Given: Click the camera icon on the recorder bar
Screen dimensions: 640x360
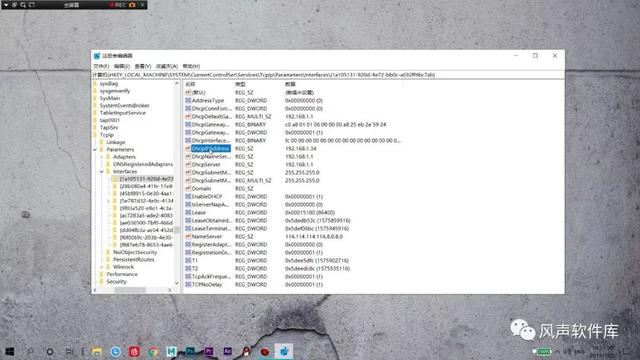Looking at the screenshot, I should 132,5.
